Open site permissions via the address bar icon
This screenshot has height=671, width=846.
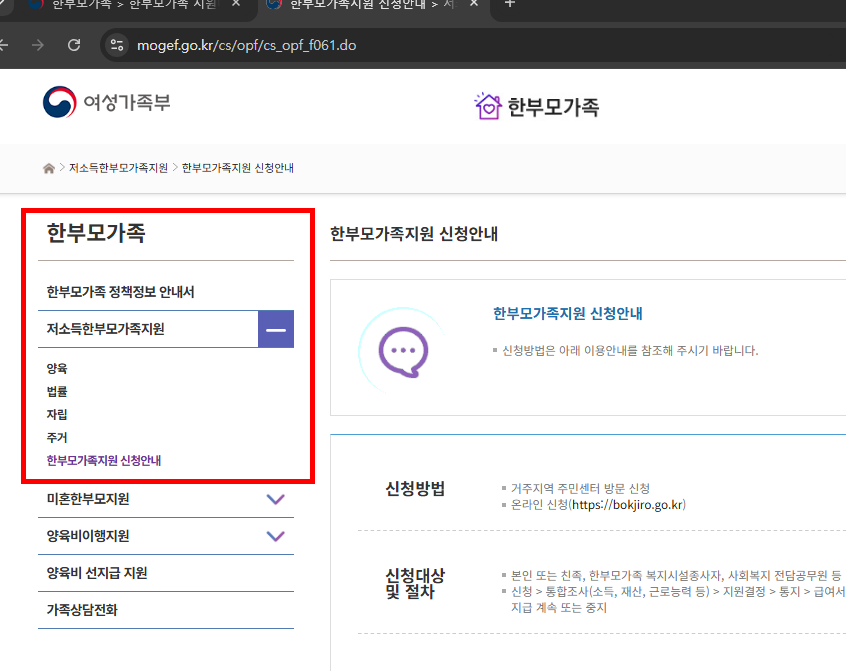115,45
